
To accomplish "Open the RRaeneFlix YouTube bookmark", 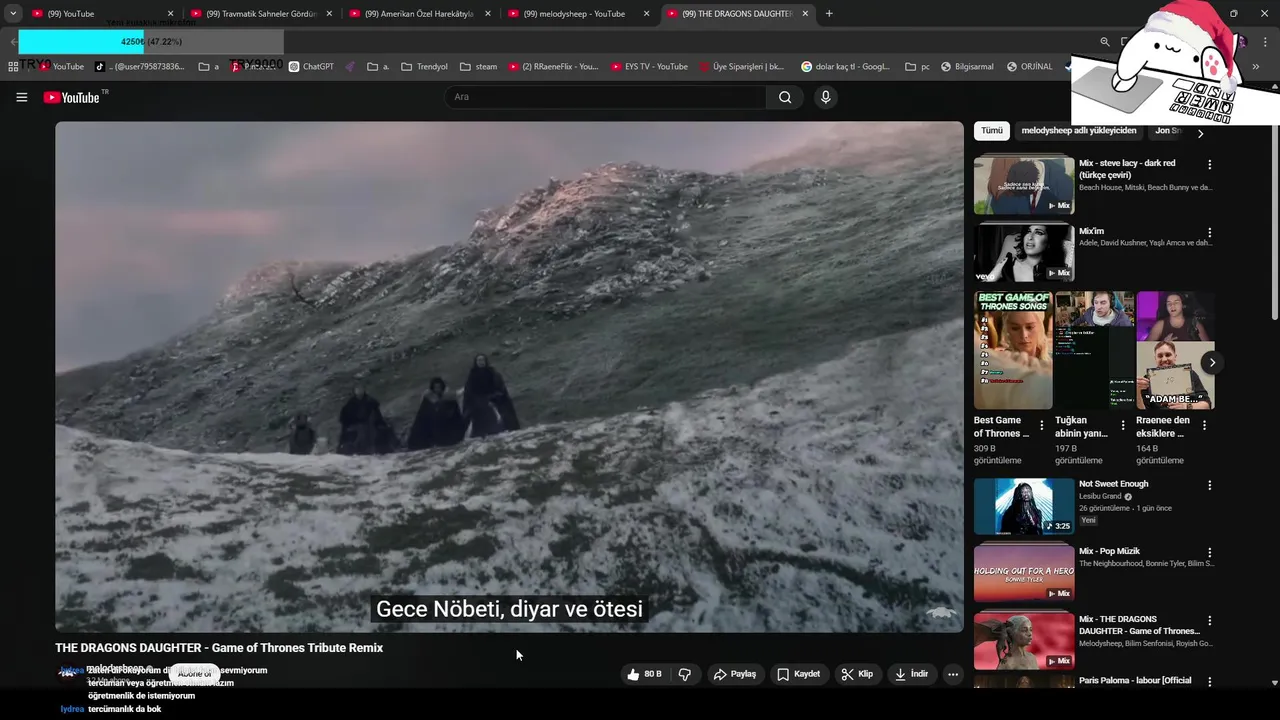I will [x=553, y=67].
